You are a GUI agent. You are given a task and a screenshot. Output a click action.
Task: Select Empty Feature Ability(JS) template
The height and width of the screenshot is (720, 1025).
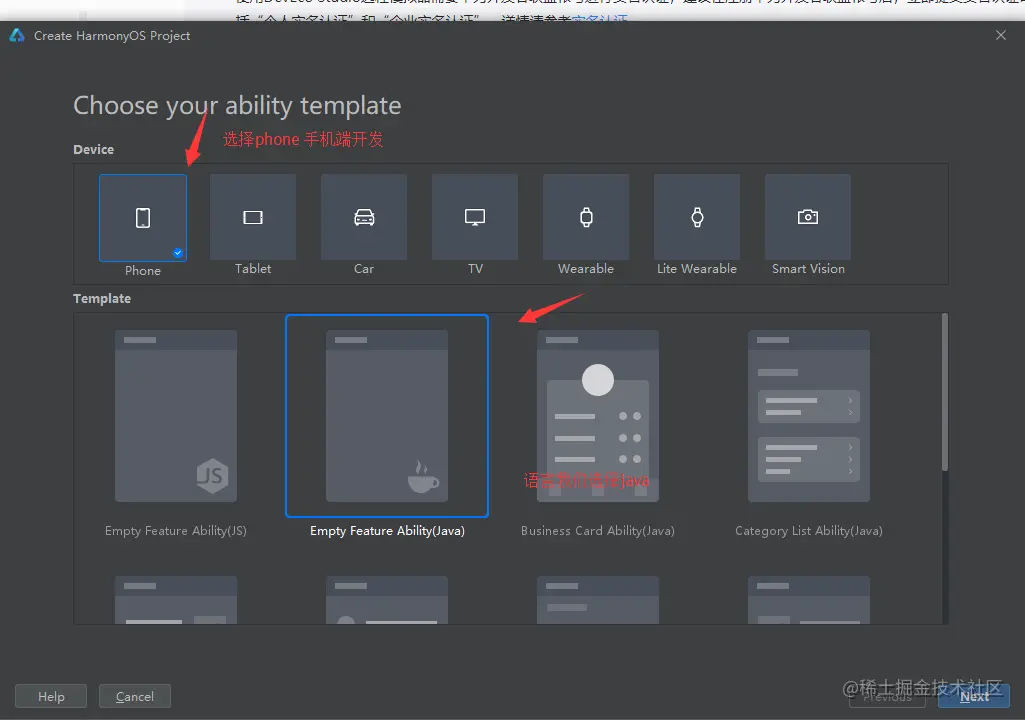click(x=176, y=416)
